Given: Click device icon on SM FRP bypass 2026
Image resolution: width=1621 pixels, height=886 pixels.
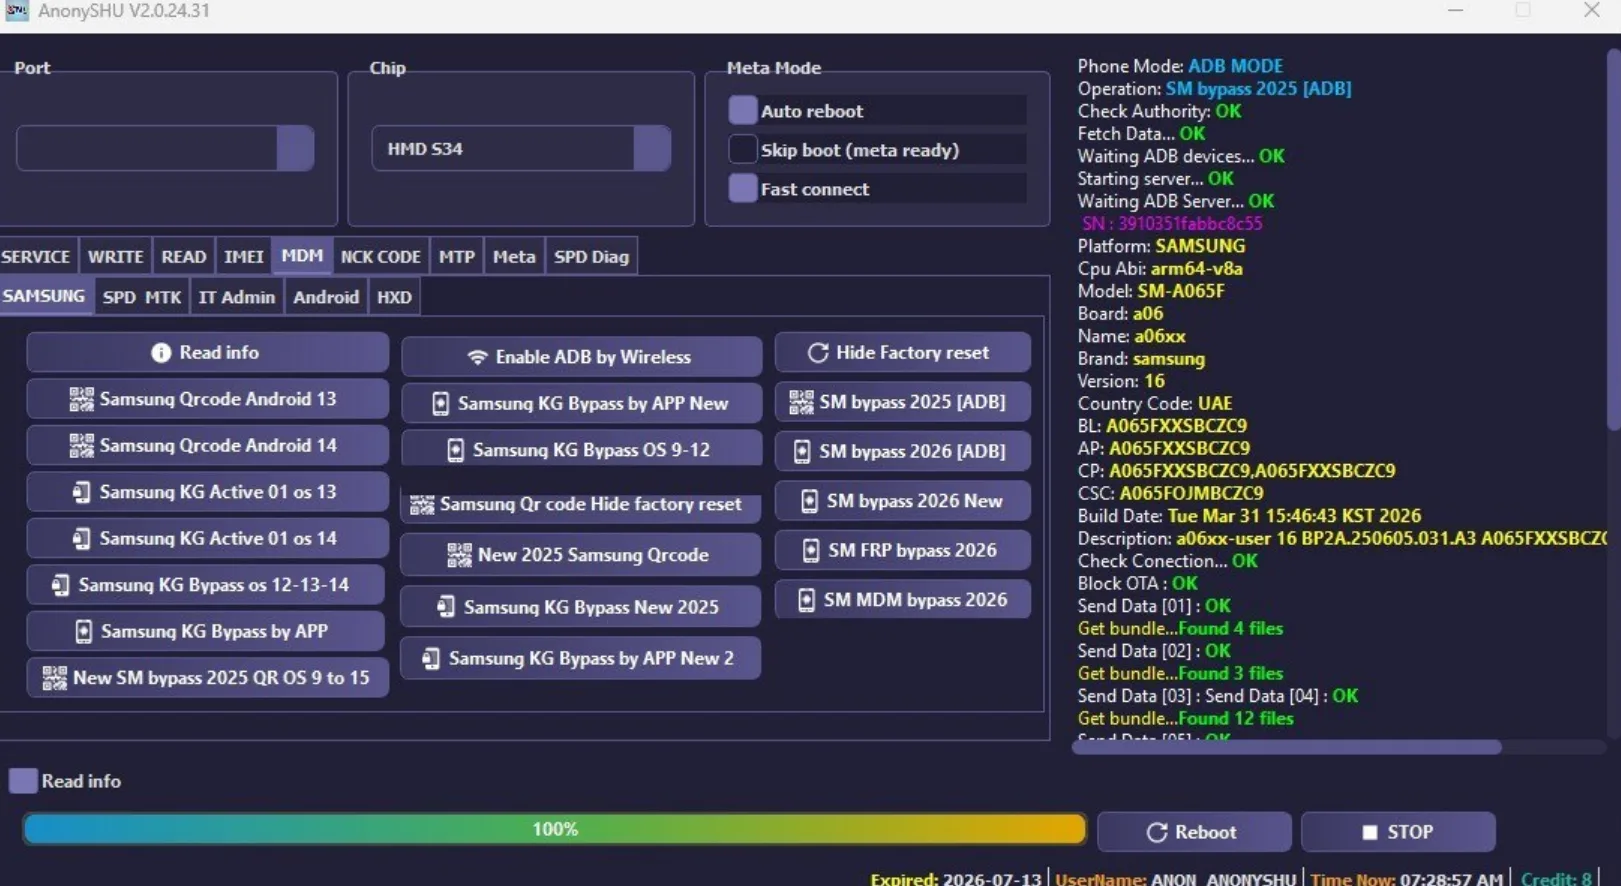Looking at the screenshot, I should [810, 550].
